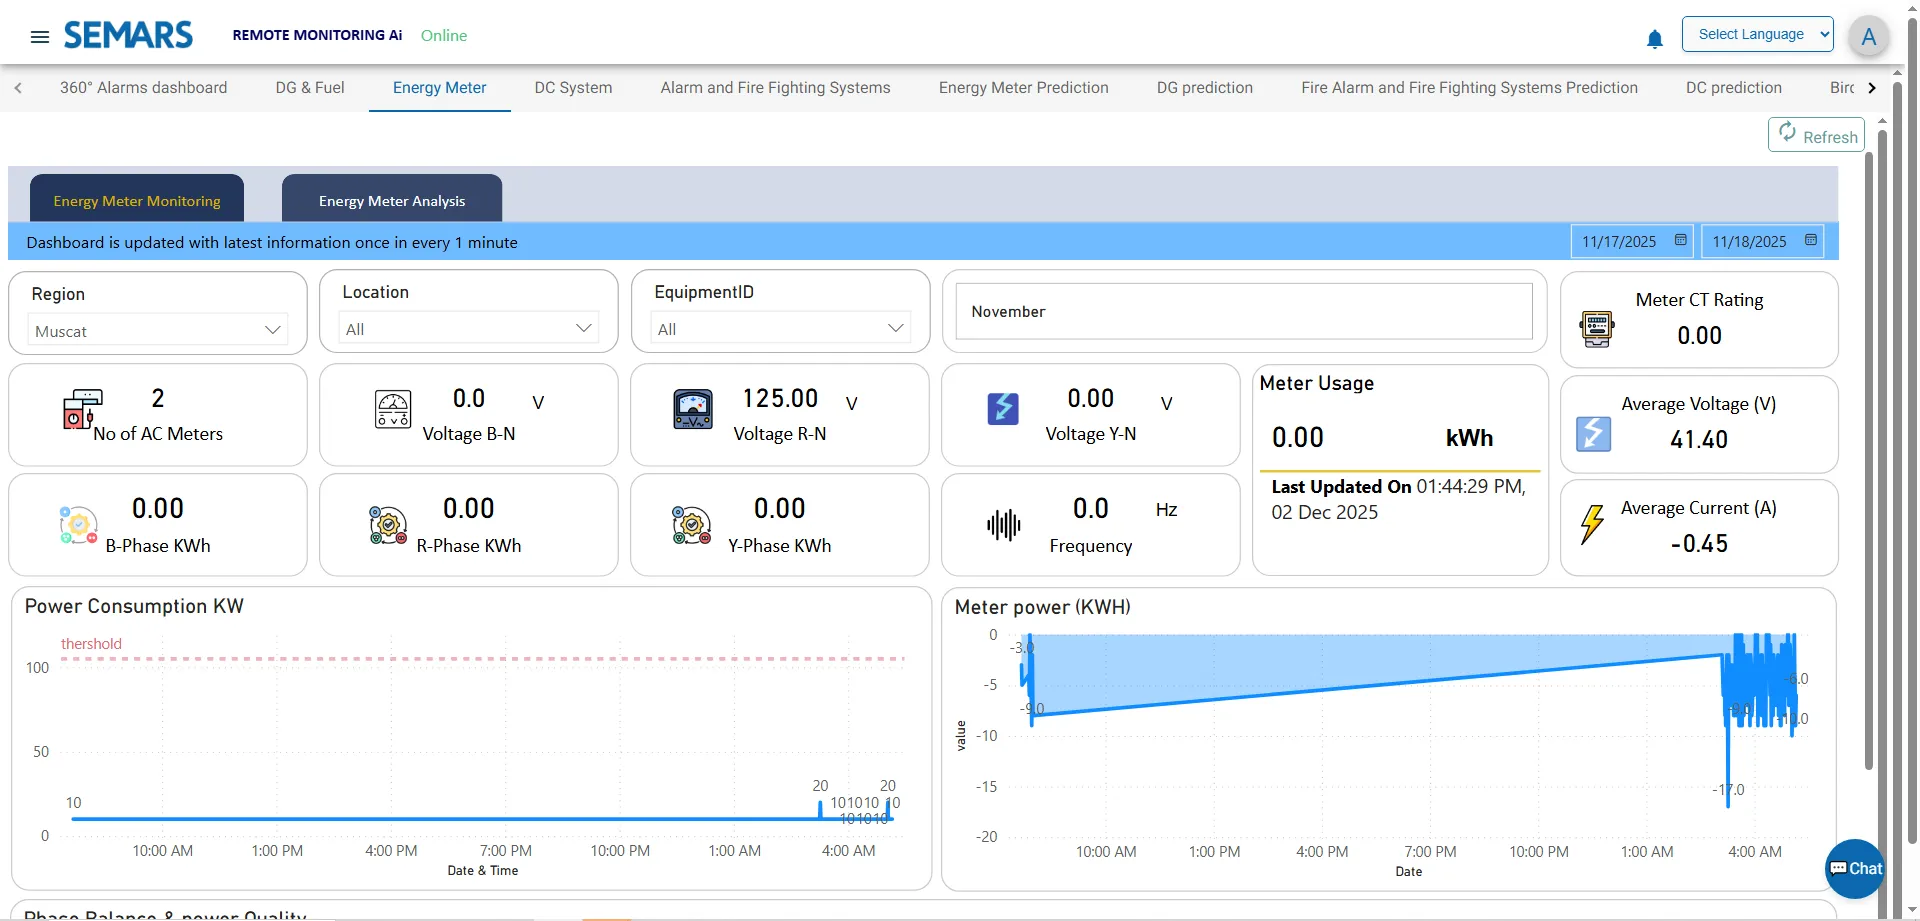Image resolution: width=1920 pixels, height=921 pixels.
Task: Switch to the DG & Fuel tab
Action: tap(310, 88)
